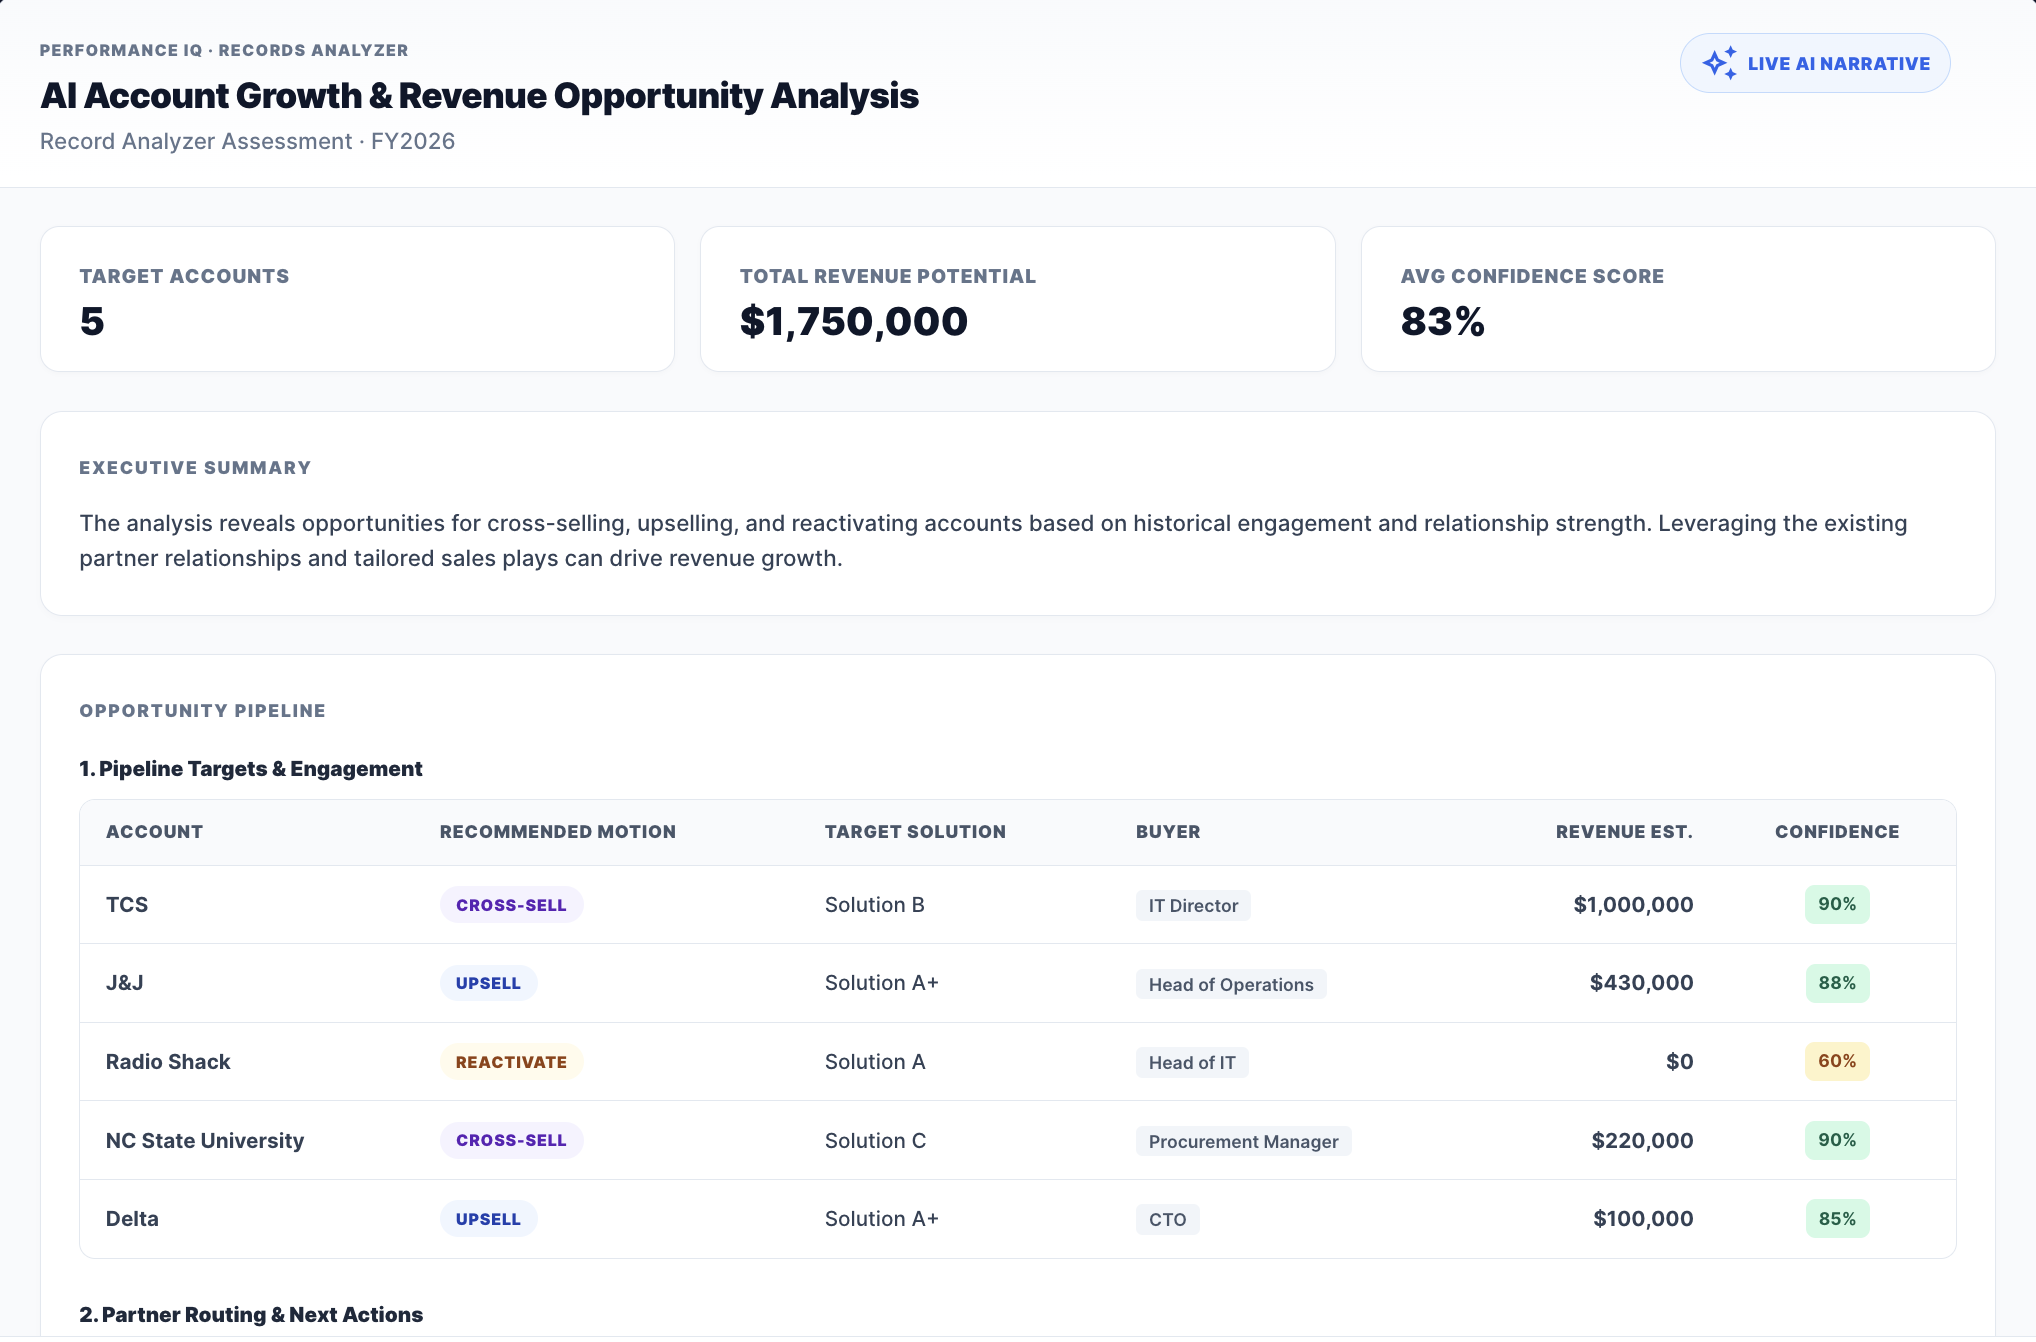Select the Procurement Manager buyer tag
The image size is (2036, 1342).
[1243, 1141]
